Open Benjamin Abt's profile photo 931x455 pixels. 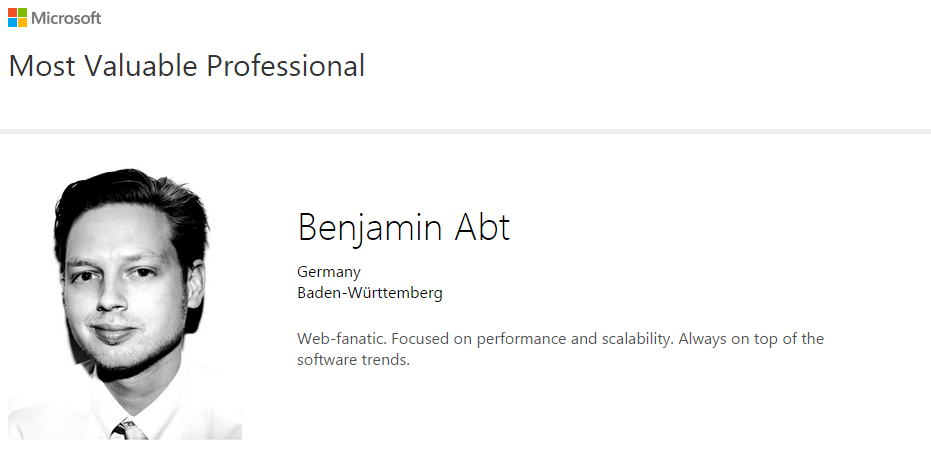(x=125, y=300)
